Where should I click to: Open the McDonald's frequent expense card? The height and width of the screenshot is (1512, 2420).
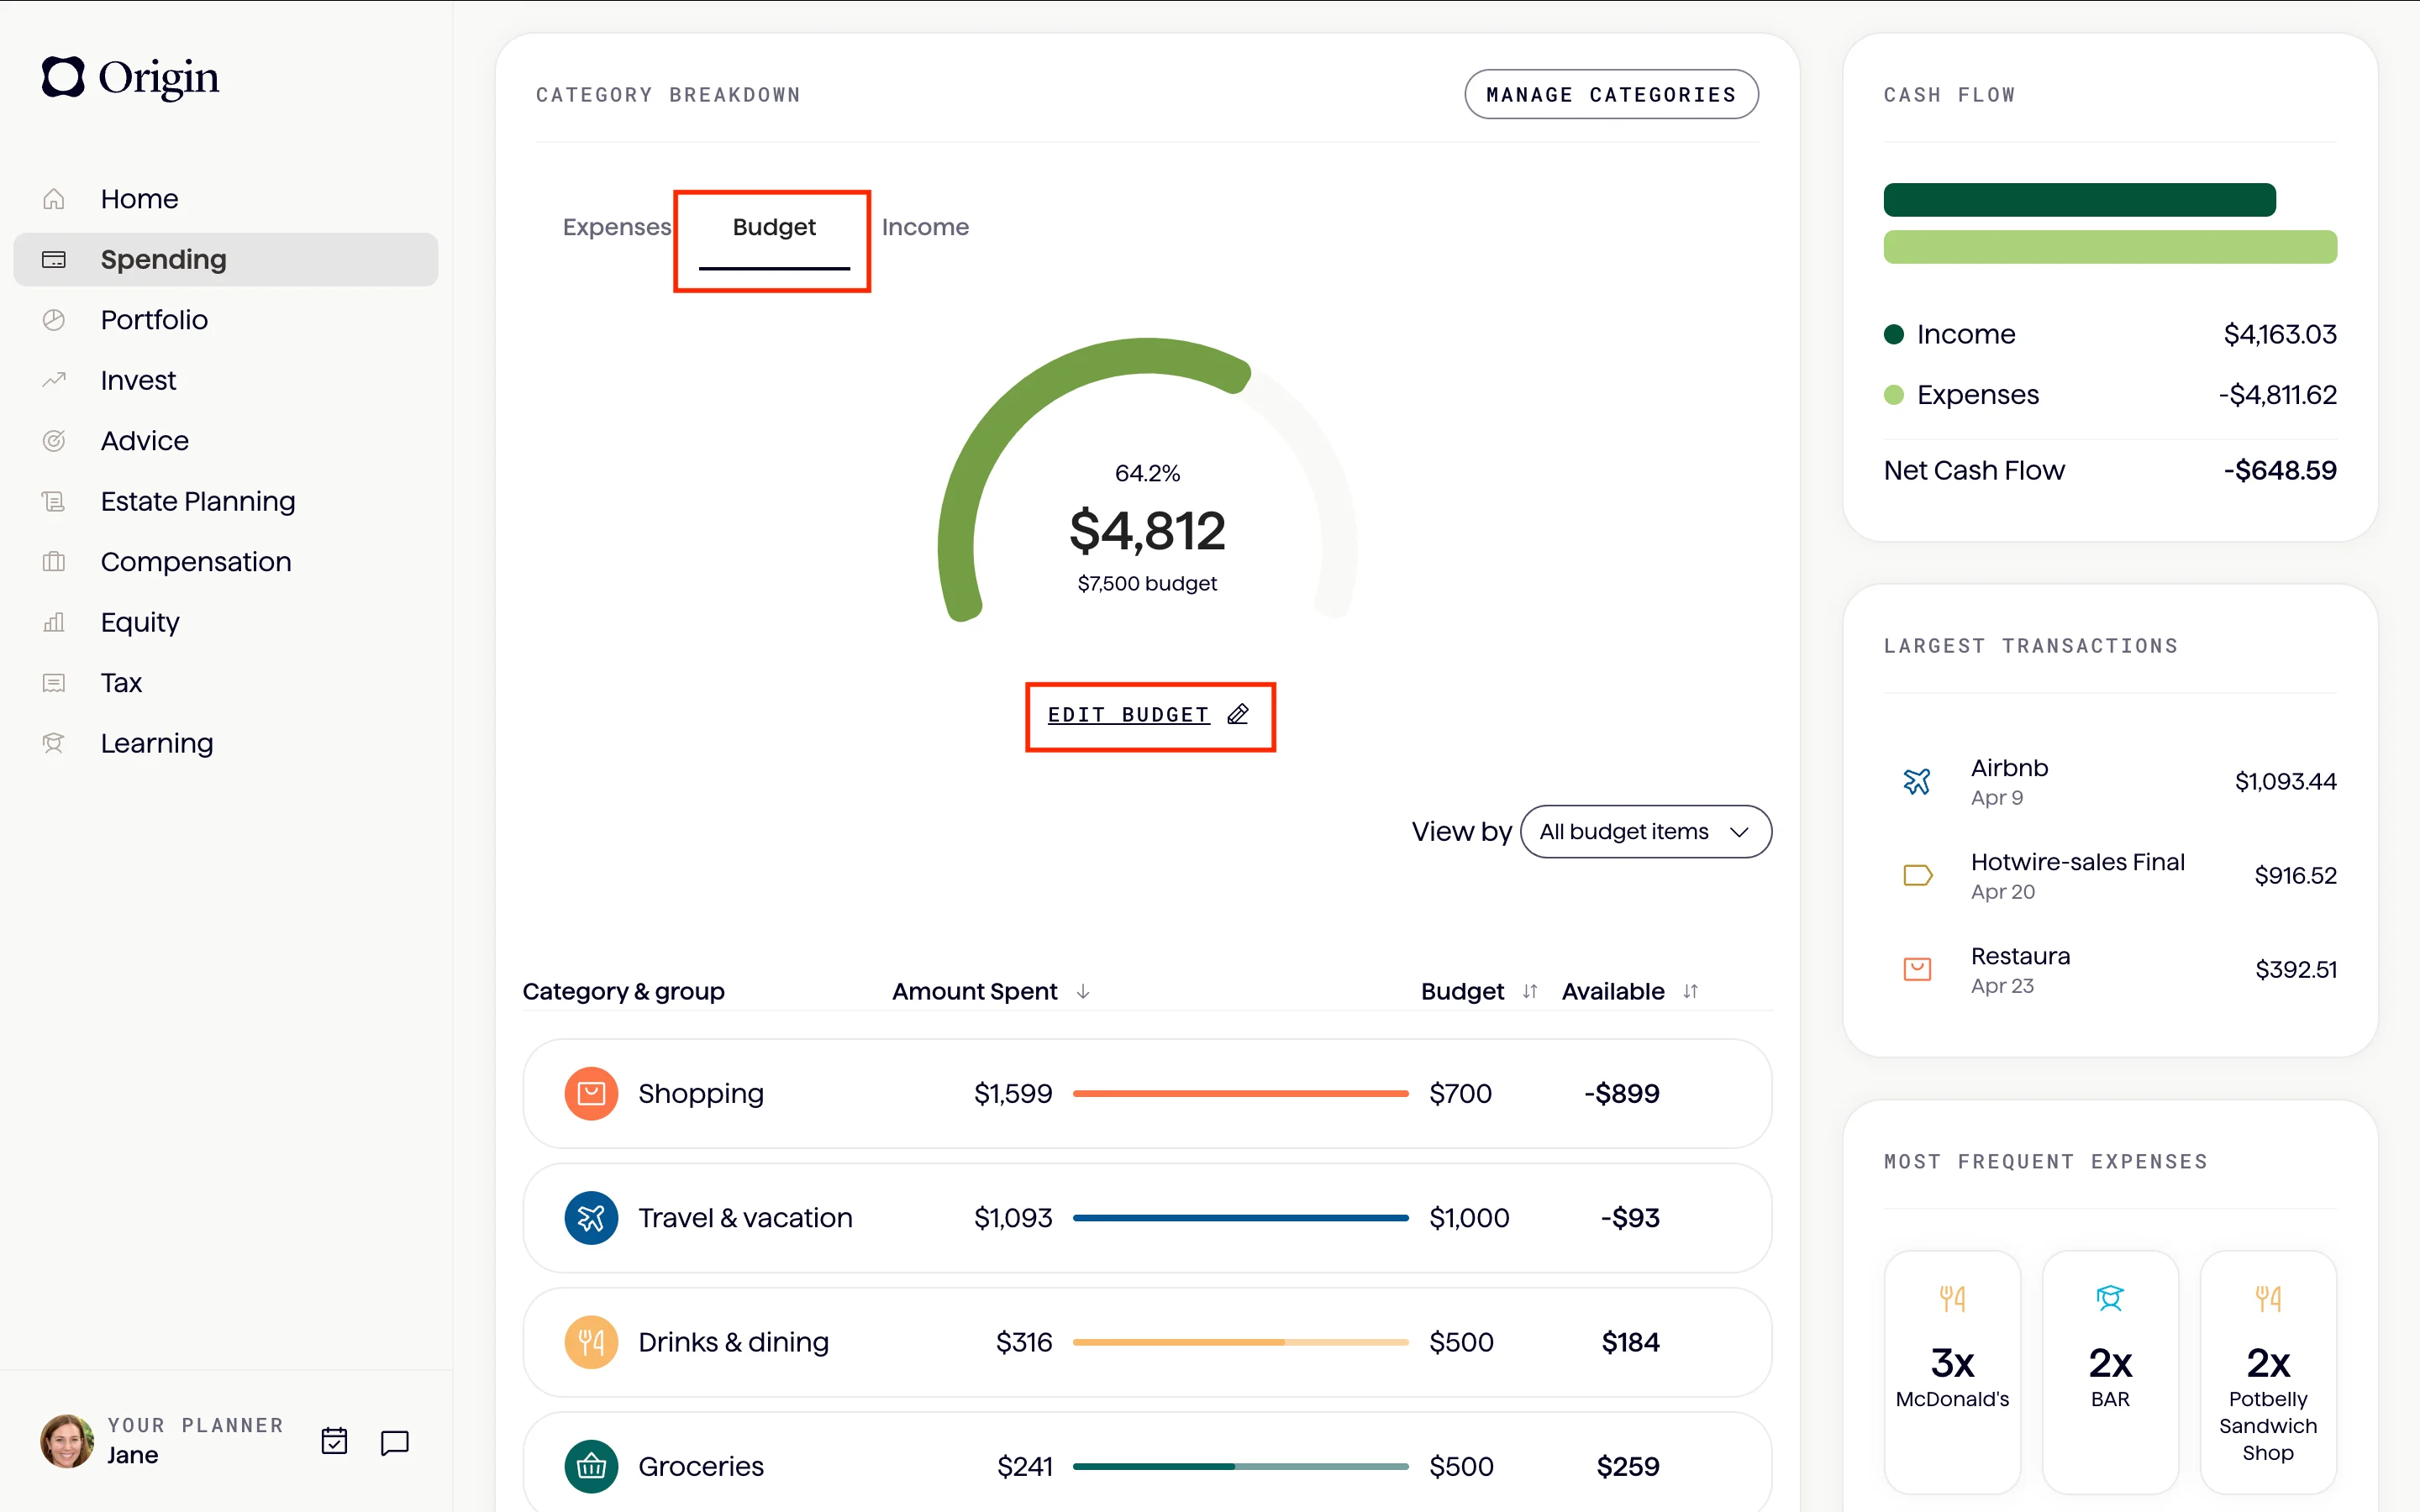point(1951,1370)
